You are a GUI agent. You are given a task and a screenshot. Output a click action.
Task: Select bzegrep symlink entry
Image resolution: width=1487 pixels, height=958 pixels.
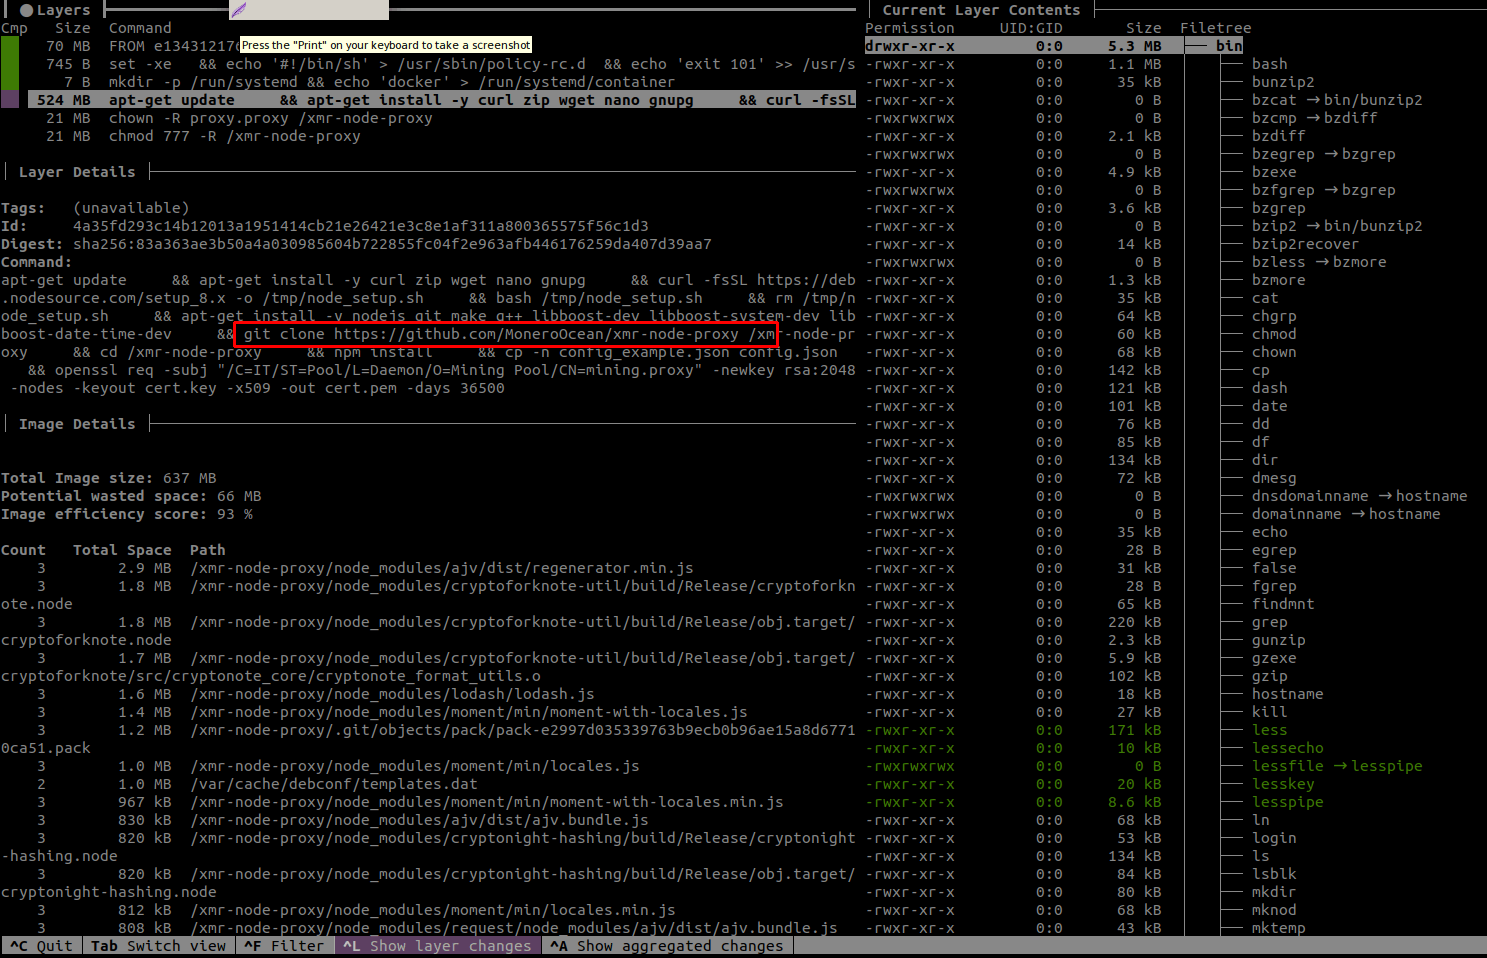coord(1323,154)
